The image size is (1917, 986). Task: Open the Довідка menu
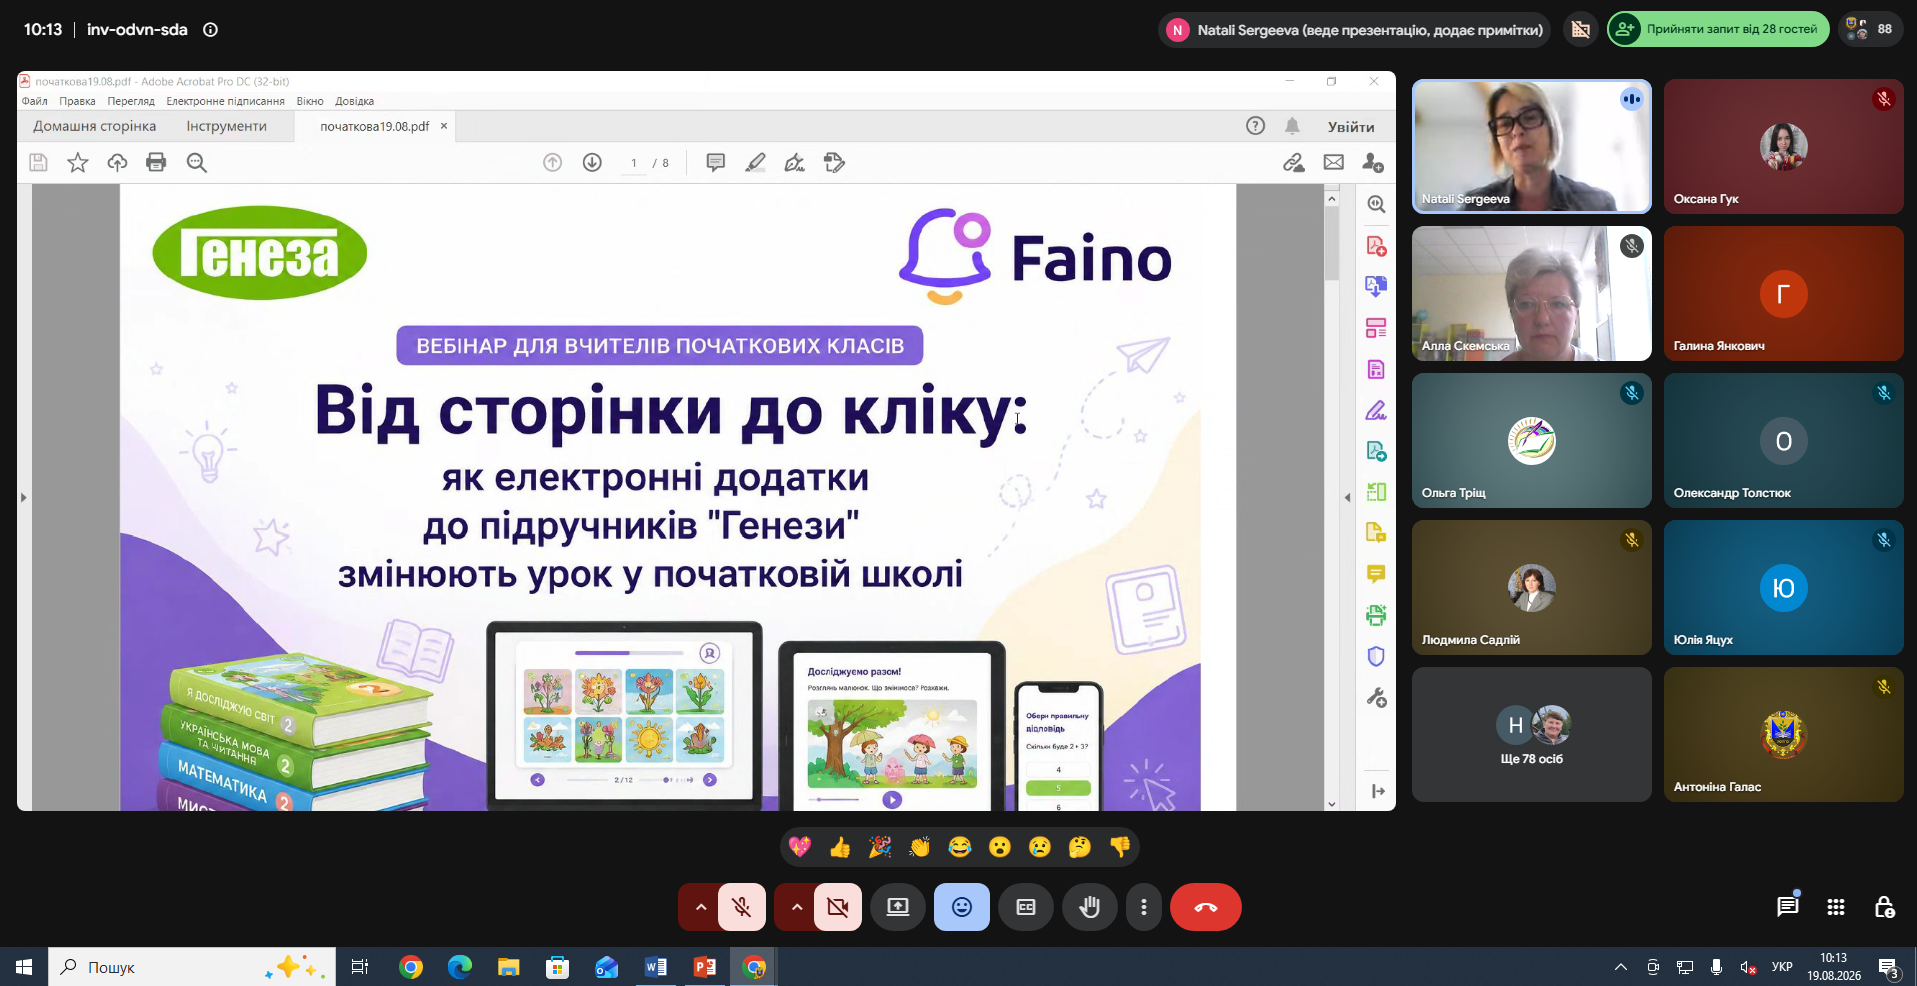354,101
